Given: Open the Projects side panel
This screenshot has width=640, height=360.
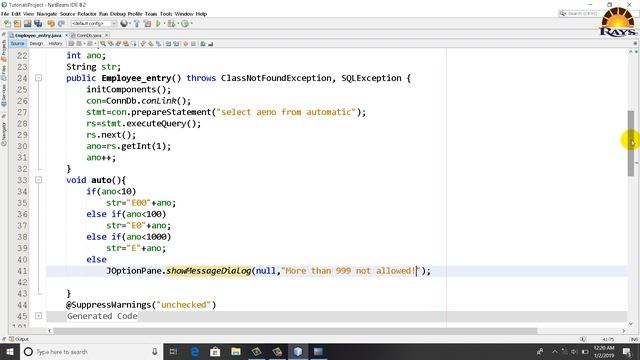Looking at the screenshot, I should (x=4, y=51).
